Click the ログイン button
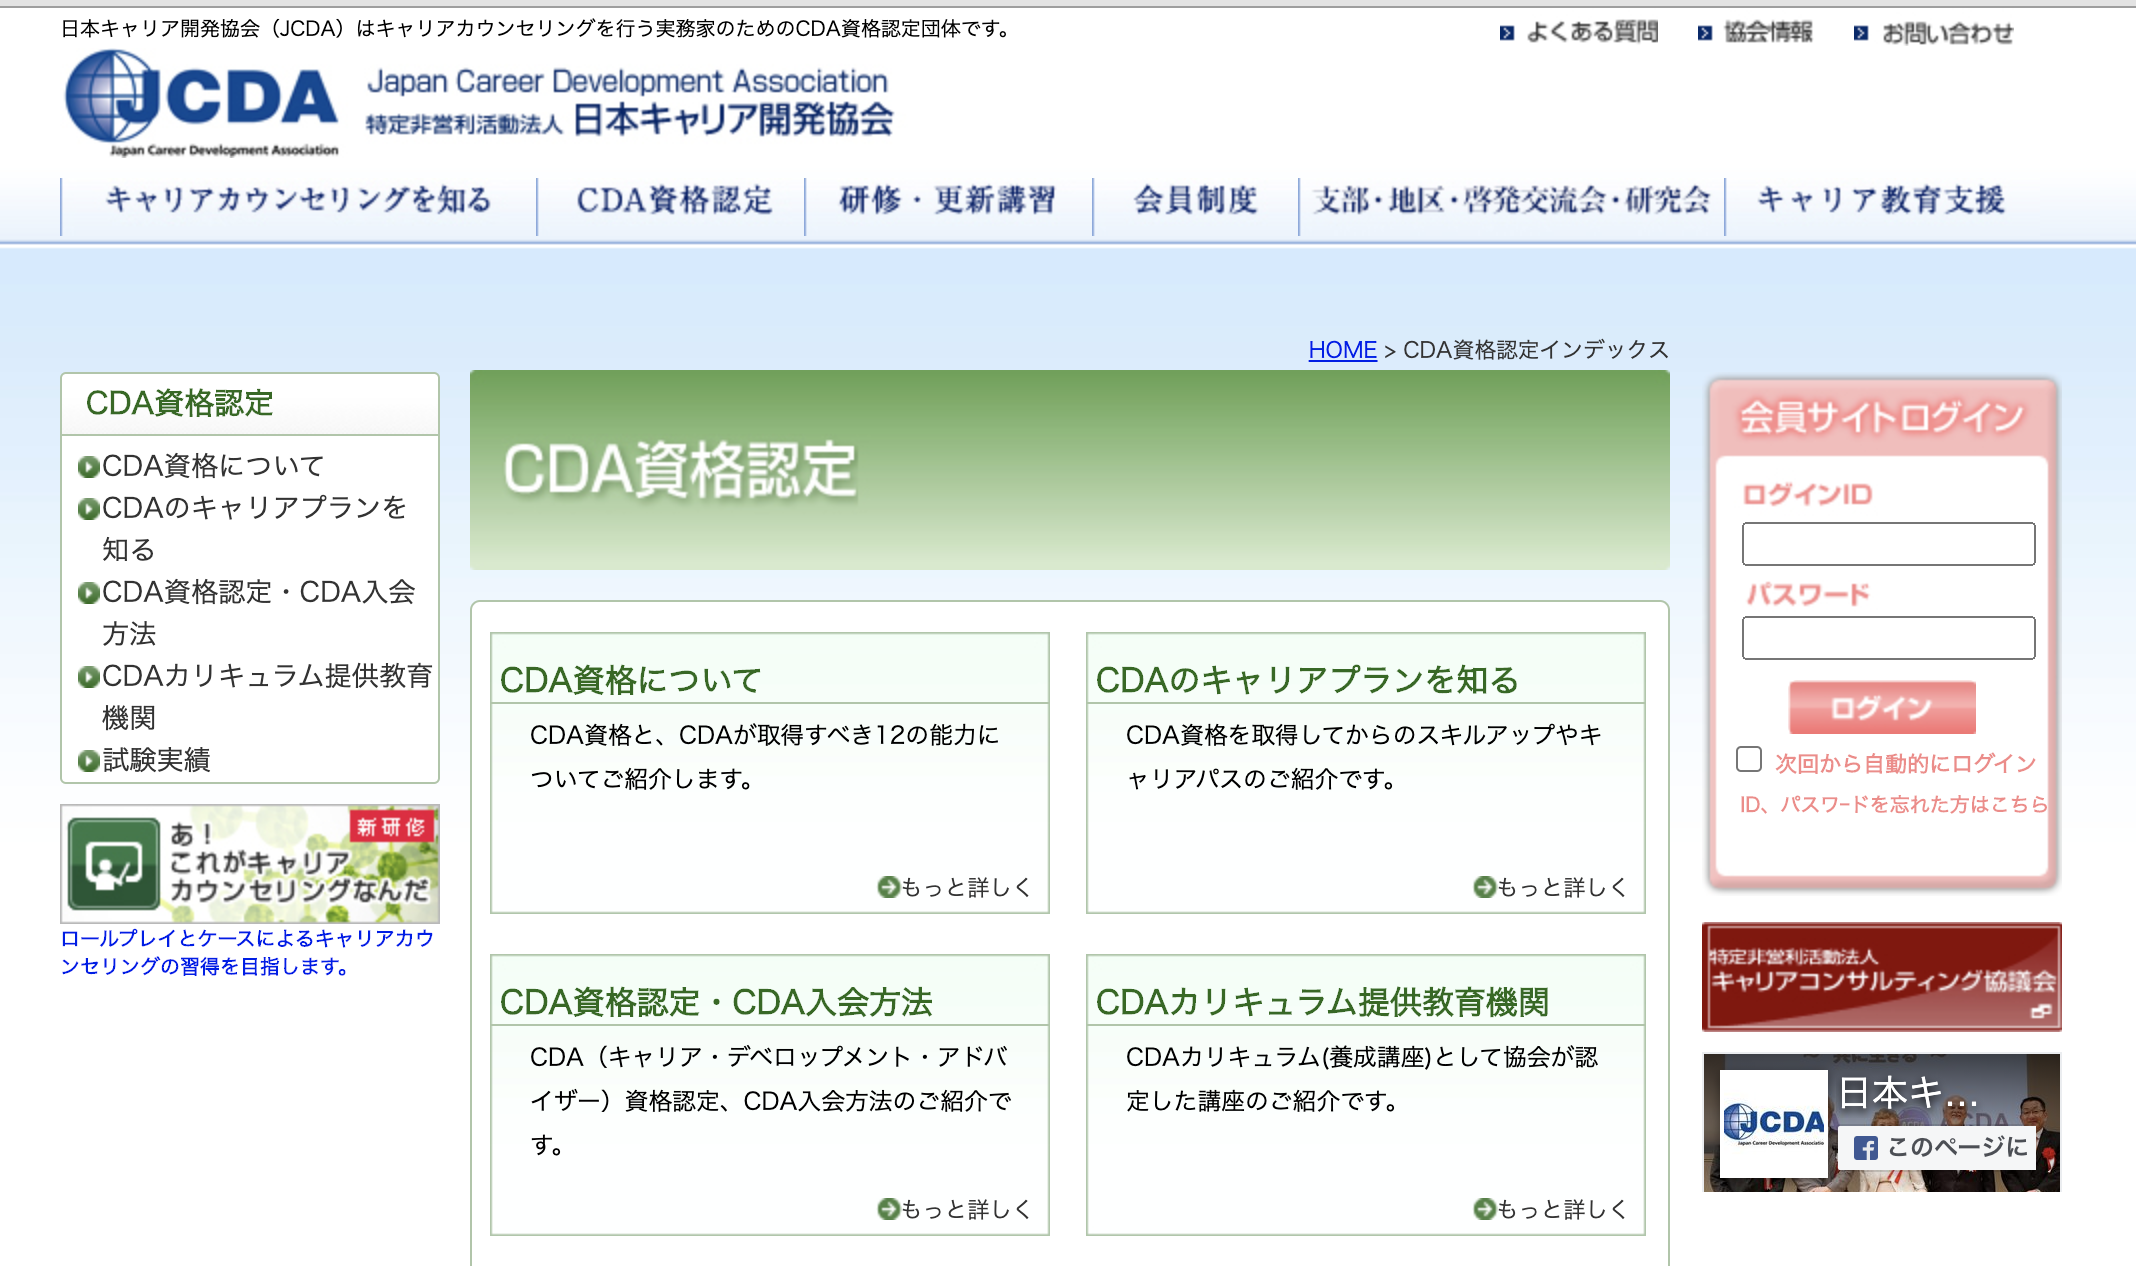The image size is (2136, 1266). click(1882, 708)
